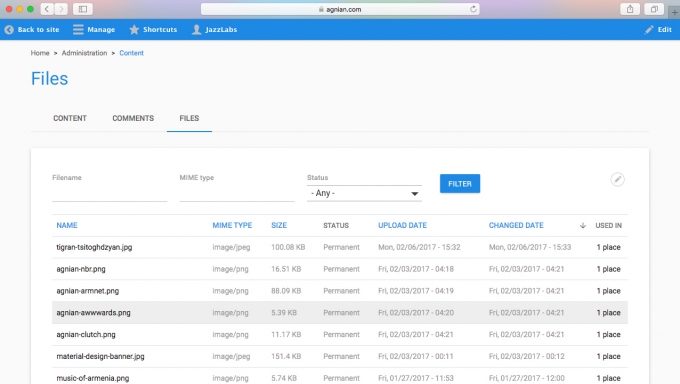Toggle the Safari sidebar icon
Viewport: 680px width, 384px height.
82,9
